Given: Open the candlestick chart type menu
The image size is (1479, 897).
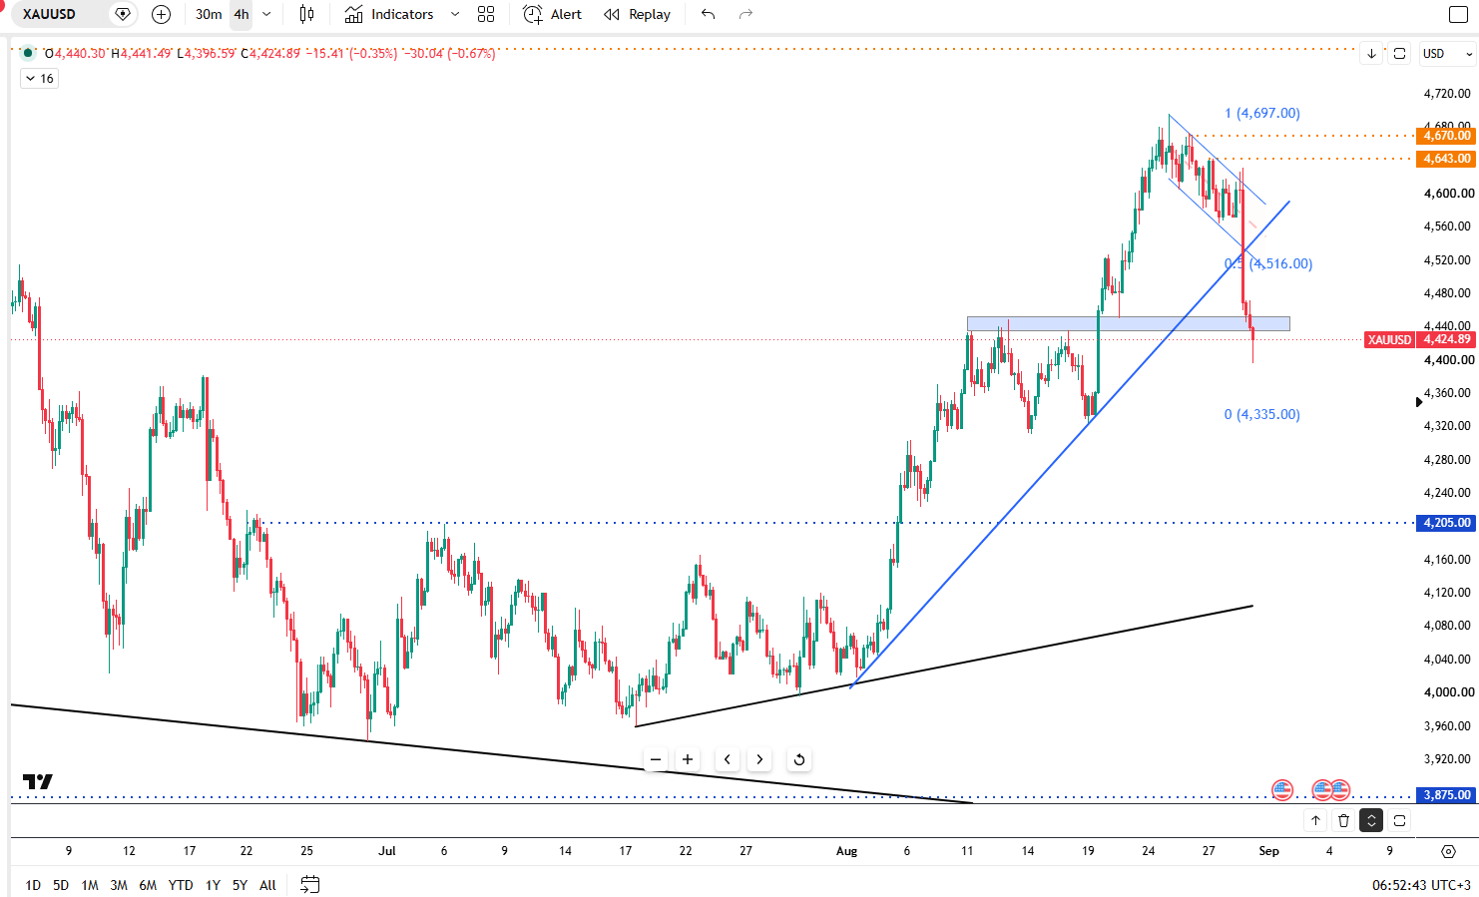Looking at the screenshot, I should [x=307, y=14].
